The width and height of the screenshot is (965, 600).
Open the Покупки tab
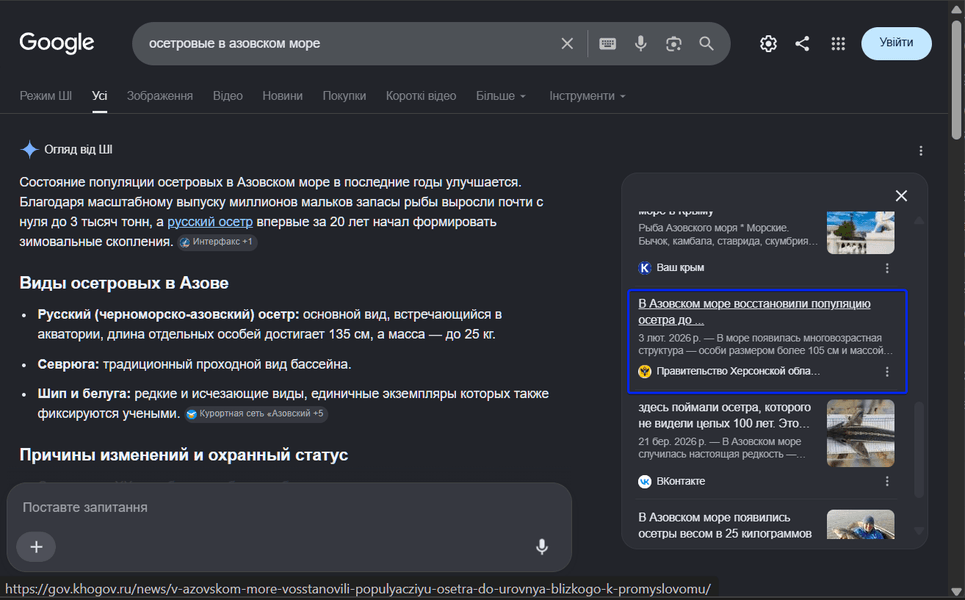point(344,96)
